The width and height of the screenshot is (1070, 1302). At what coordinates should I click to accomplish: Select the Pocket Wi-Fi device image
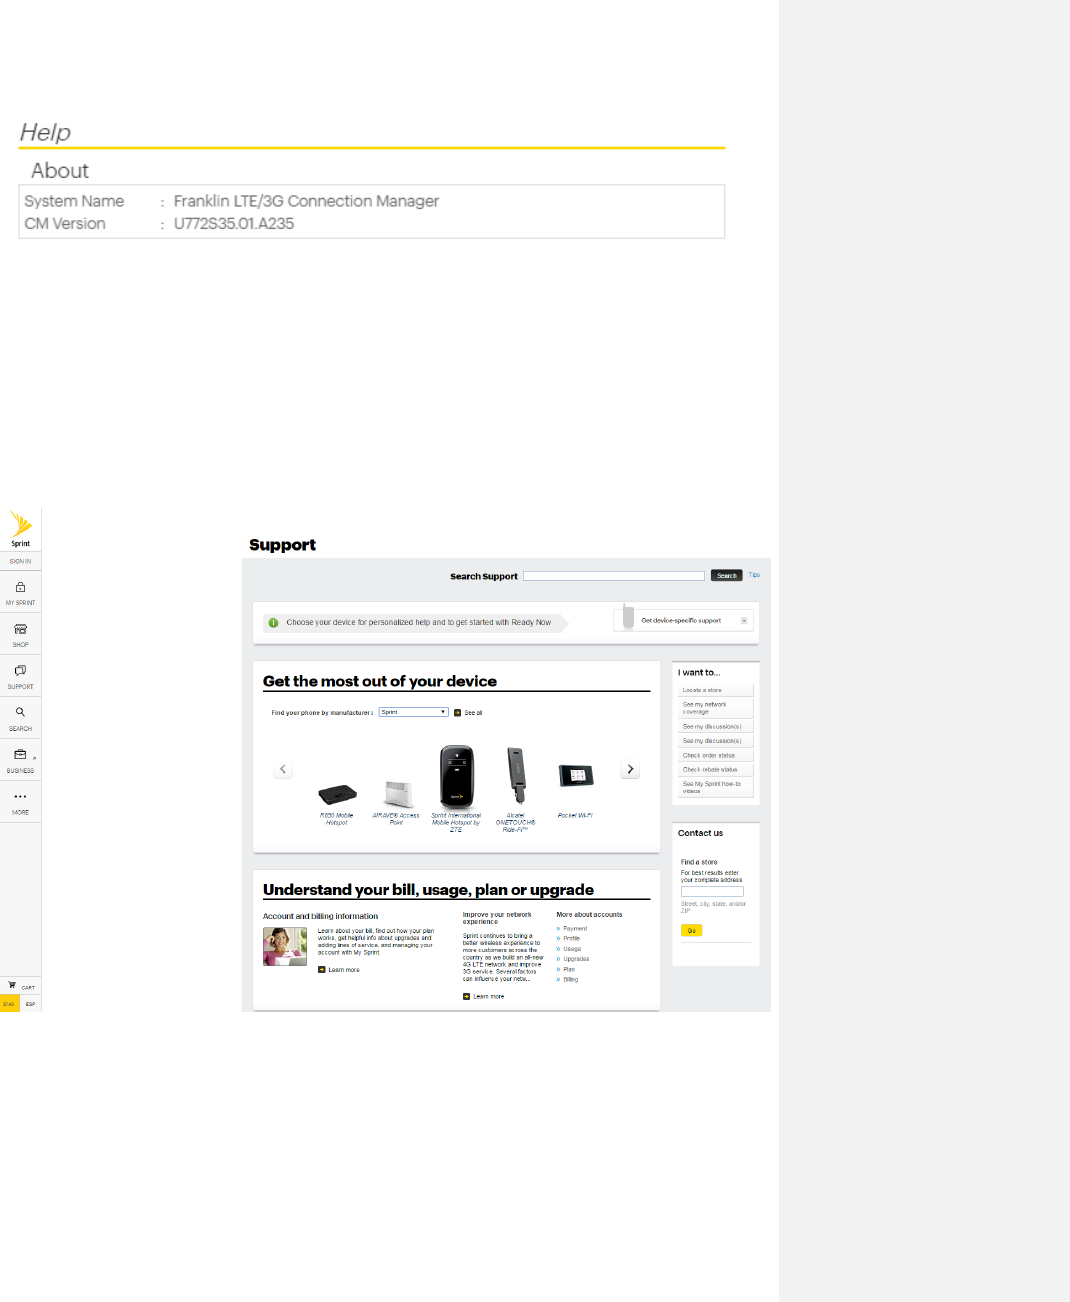(x=576, y=775)
